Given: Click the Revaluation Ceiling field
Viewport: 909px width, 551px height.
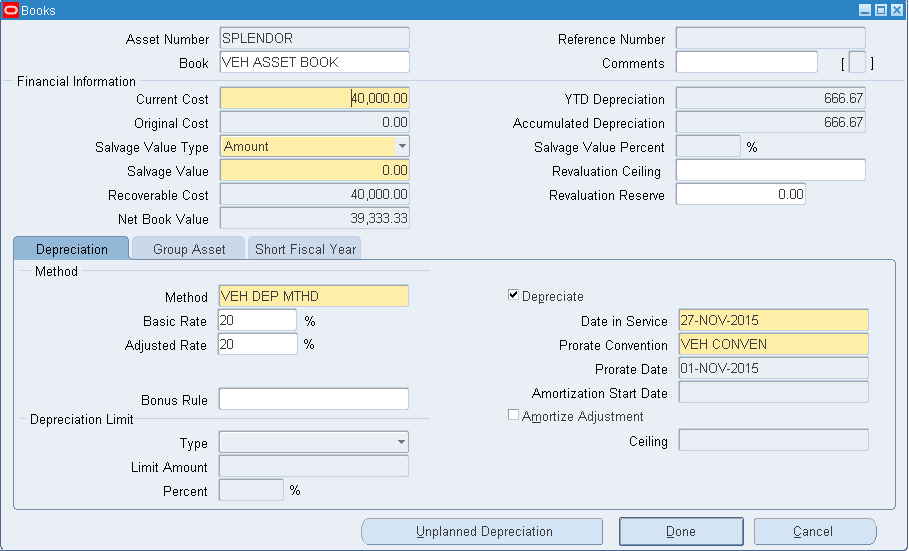Looking at the screenshot, I should coord(770,170).
